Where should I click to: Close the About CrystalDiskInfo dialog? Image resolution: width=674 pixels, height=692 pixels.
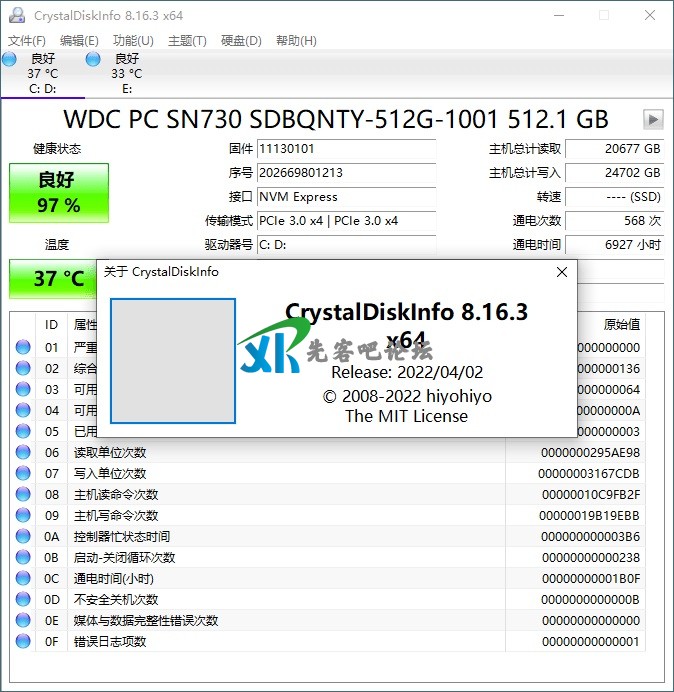click(561, 272)
